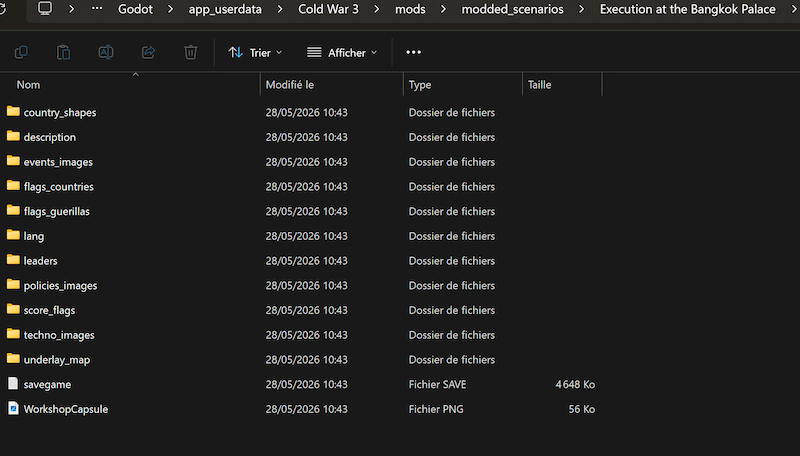Select the WorkshopCapsule PNG file icon
The height and width of the screenshot is (456, 800).
13,408
